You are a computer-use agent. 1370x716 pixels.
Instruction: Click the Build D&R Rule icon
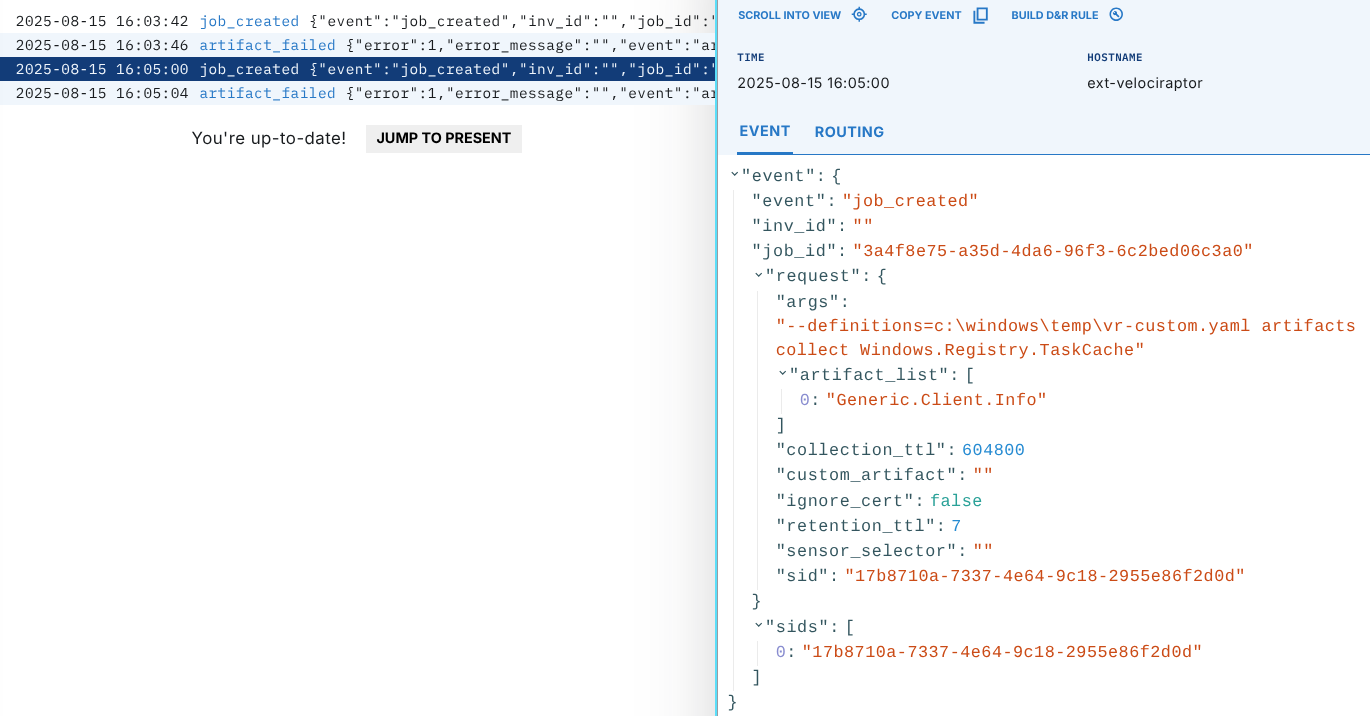click(x=1117, y=15)
